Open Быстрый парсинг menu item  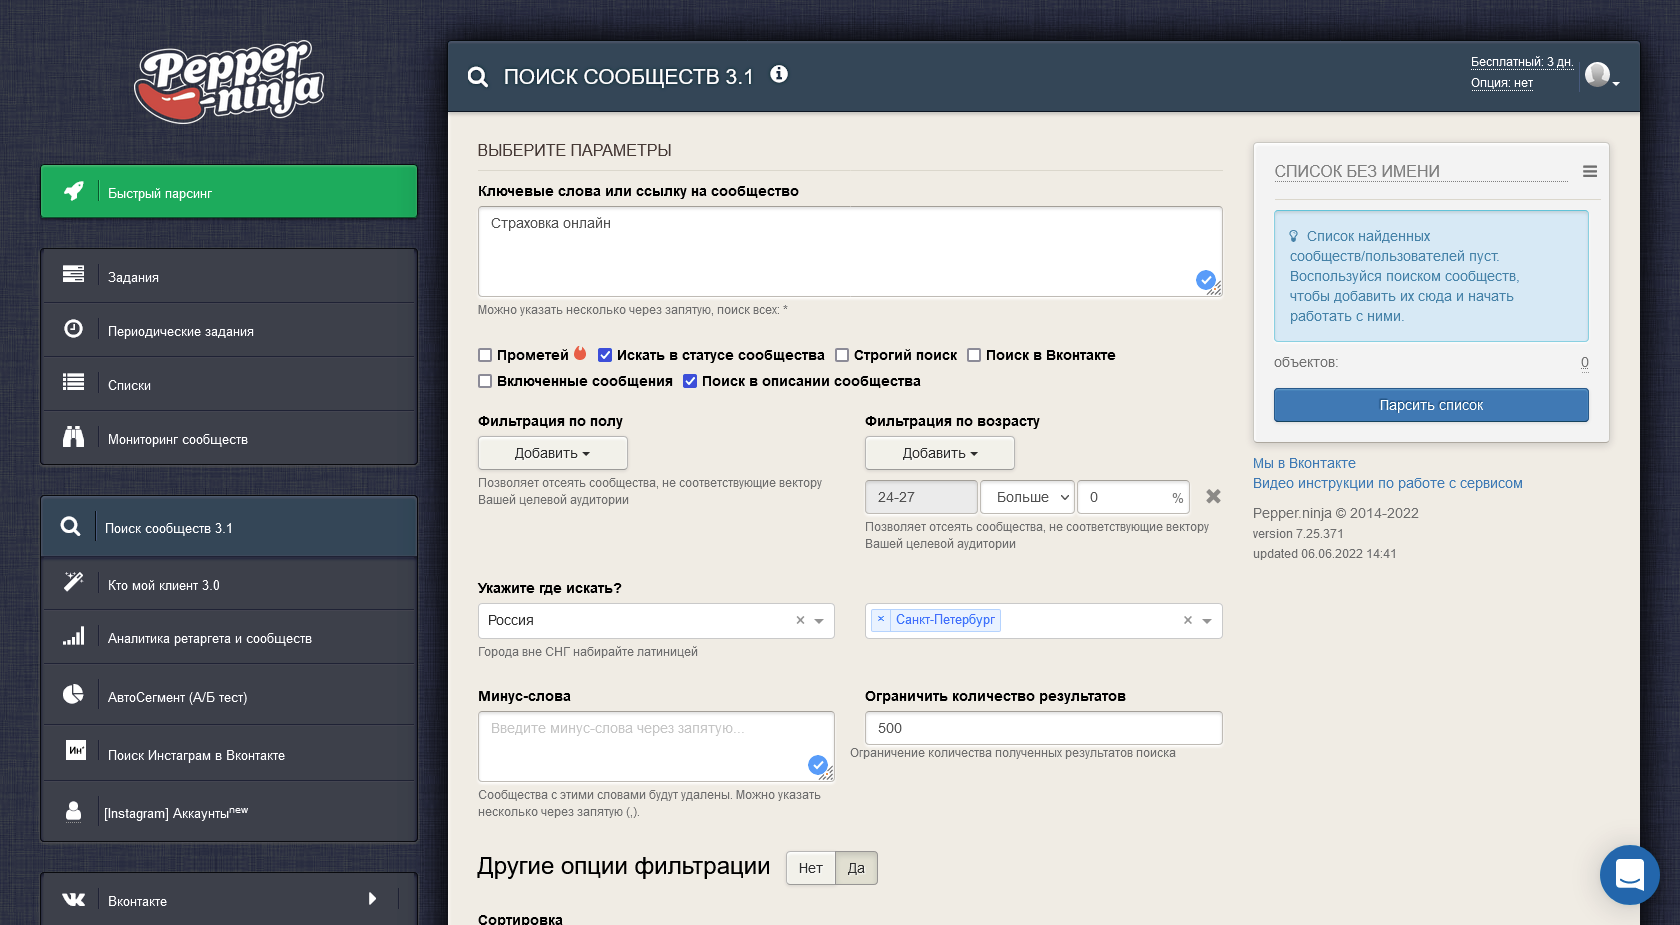(x=229, y=191)
